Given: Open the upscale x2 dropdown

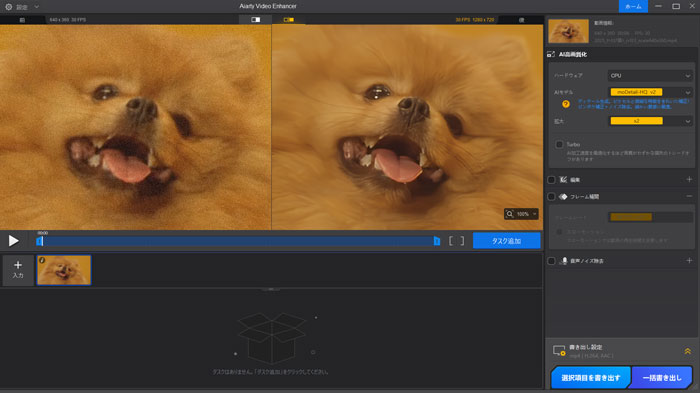Looking at the screenshot, I should pyautogui.click(x=650, y=121).
